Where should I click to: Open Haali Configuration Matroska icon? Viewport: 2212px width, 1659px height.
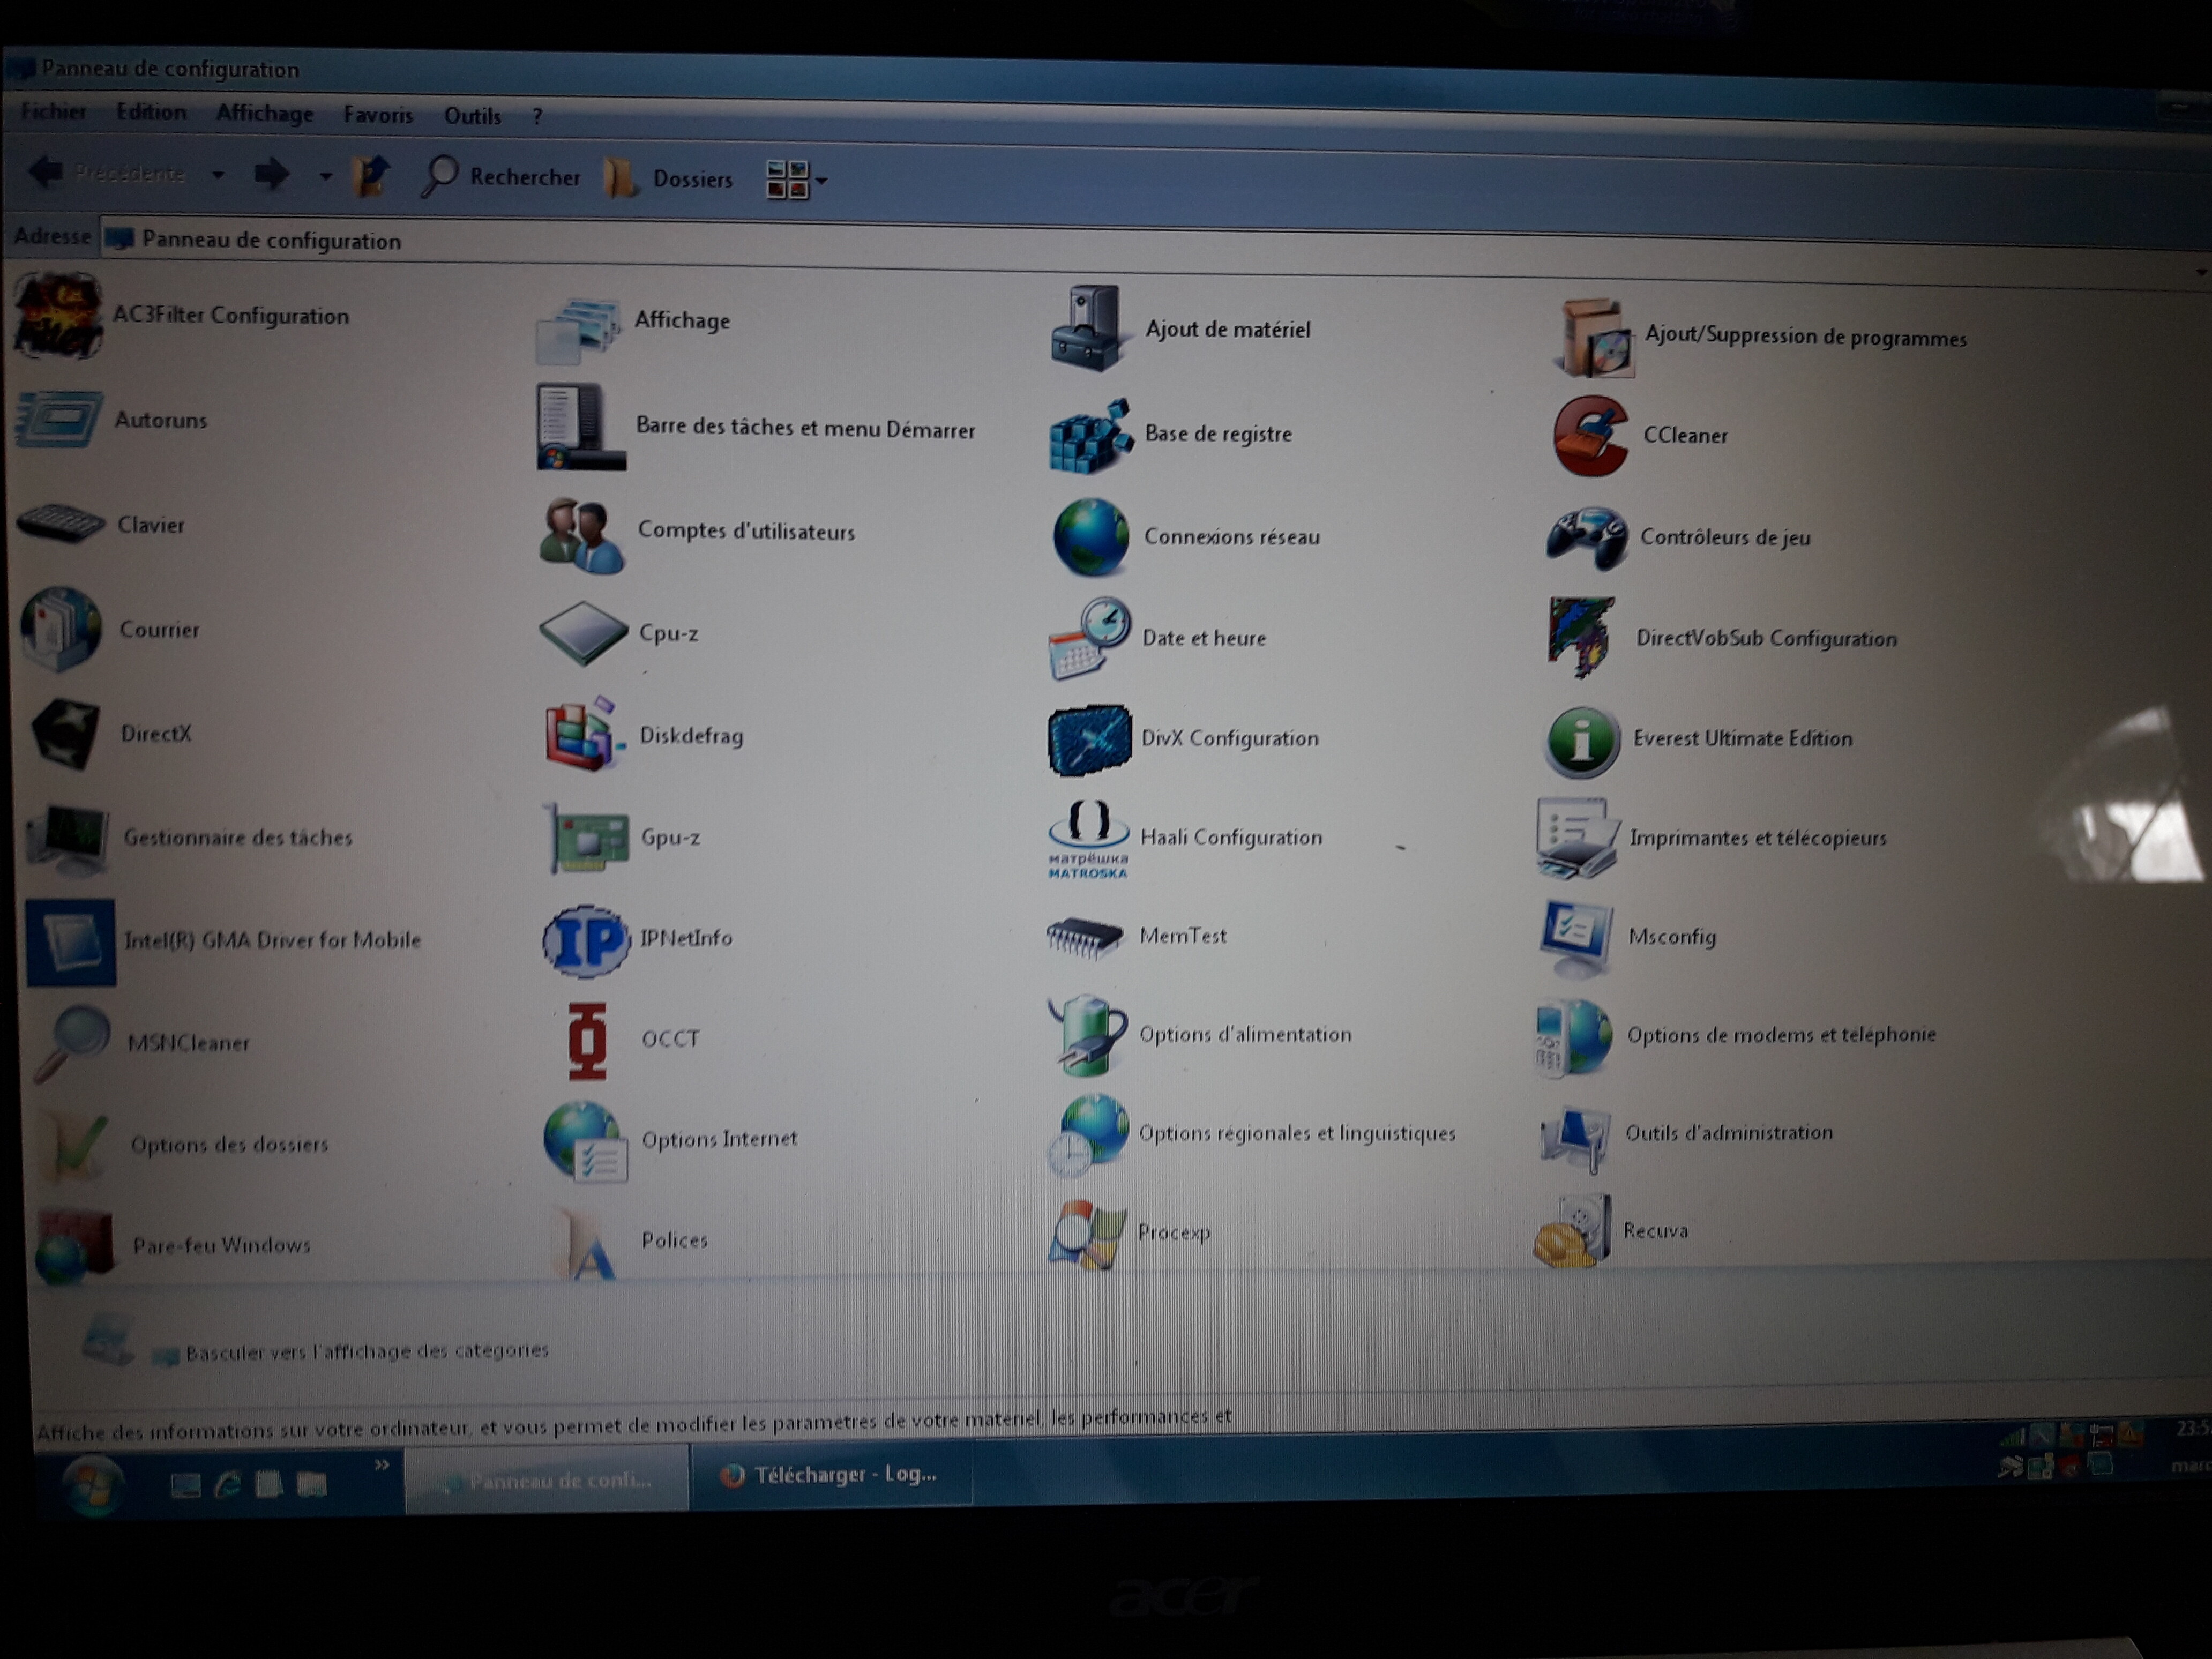pyautogui.click(x=1089, y=838)
